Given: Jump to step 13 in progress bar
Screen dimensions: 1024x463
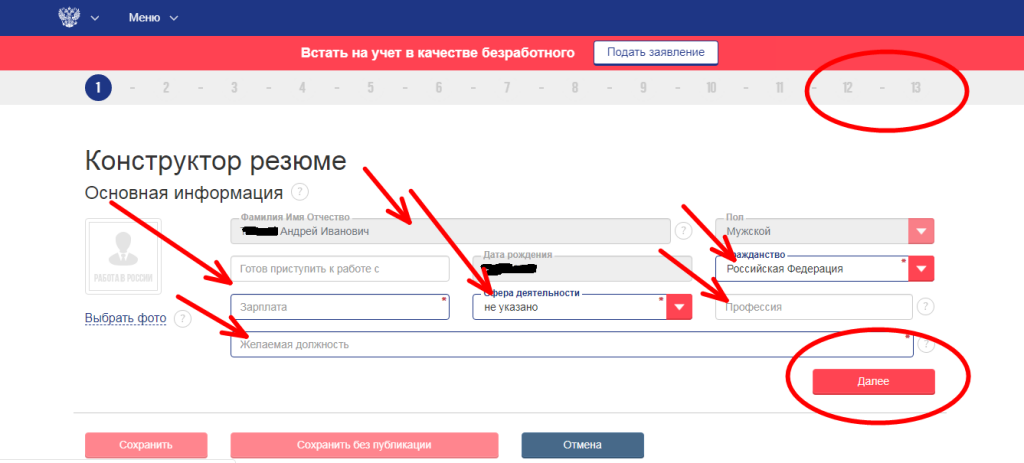Looking at the screenshot, I should click(915, 88).
